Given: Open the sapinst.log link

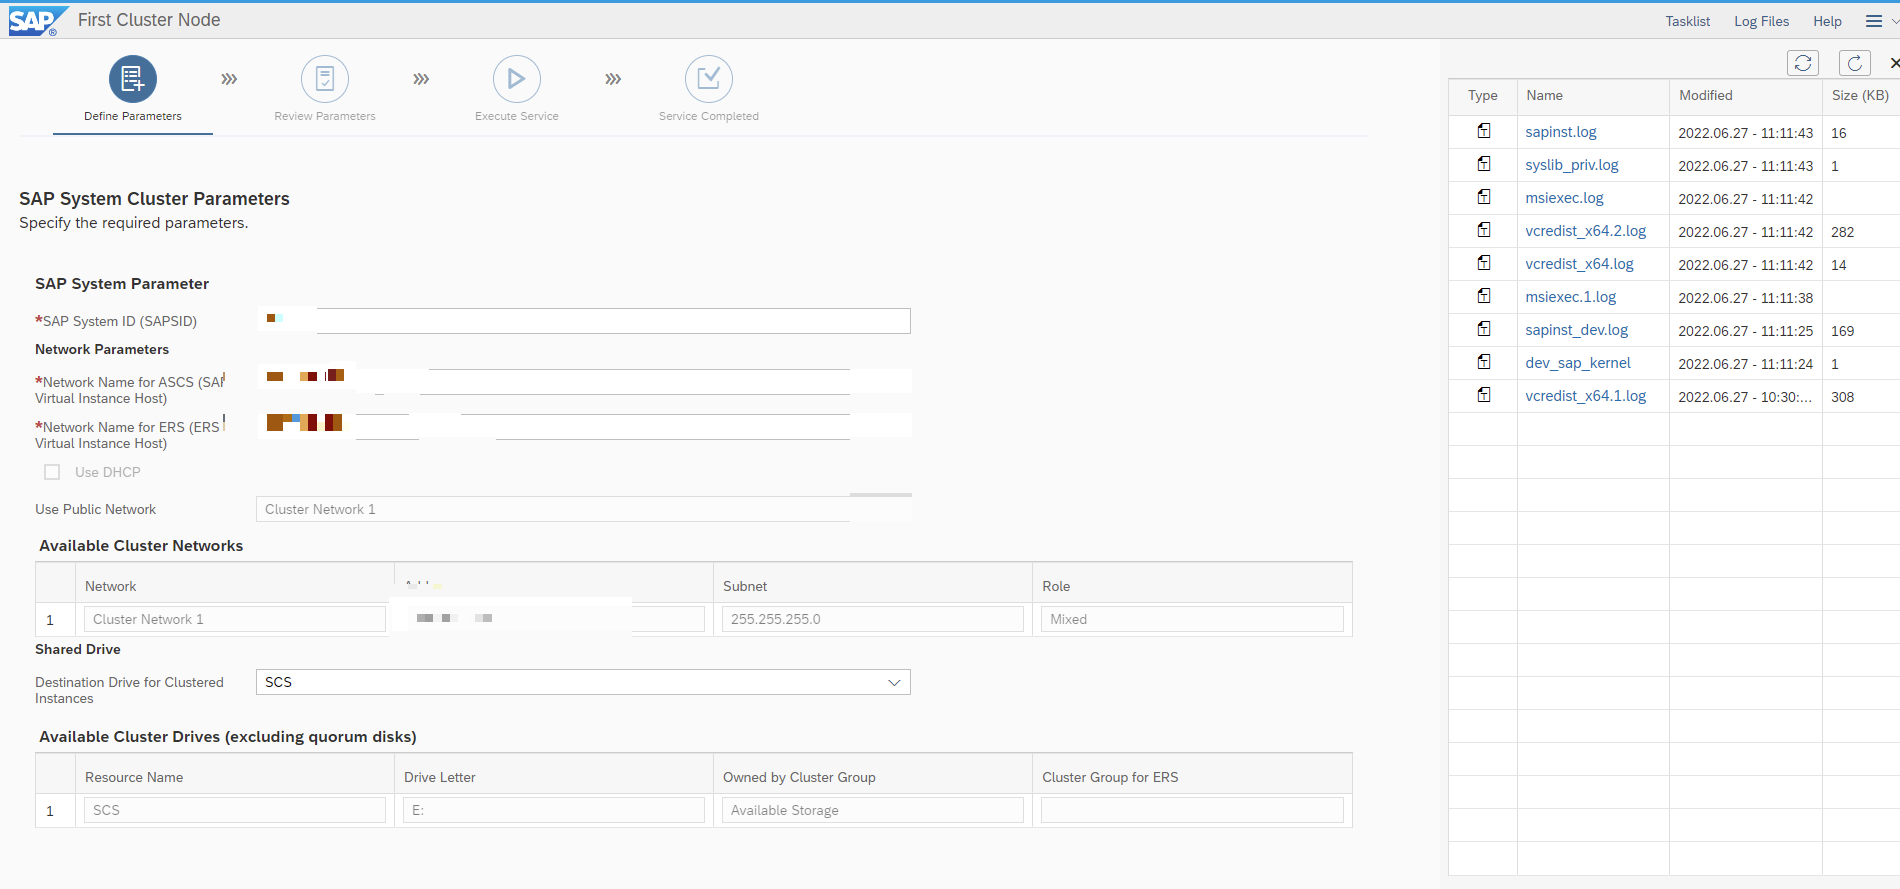Looking at the screenshot, I should [1561, 132].
